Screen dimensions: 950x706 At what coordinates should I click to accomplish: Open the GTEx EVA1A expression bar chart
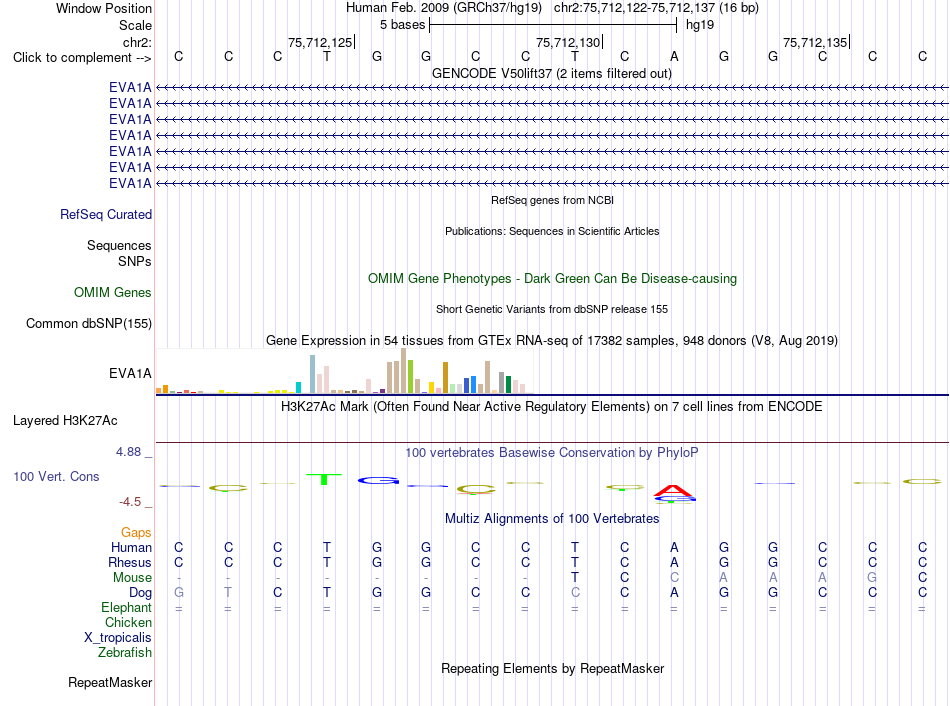click(x=344, y=371)
